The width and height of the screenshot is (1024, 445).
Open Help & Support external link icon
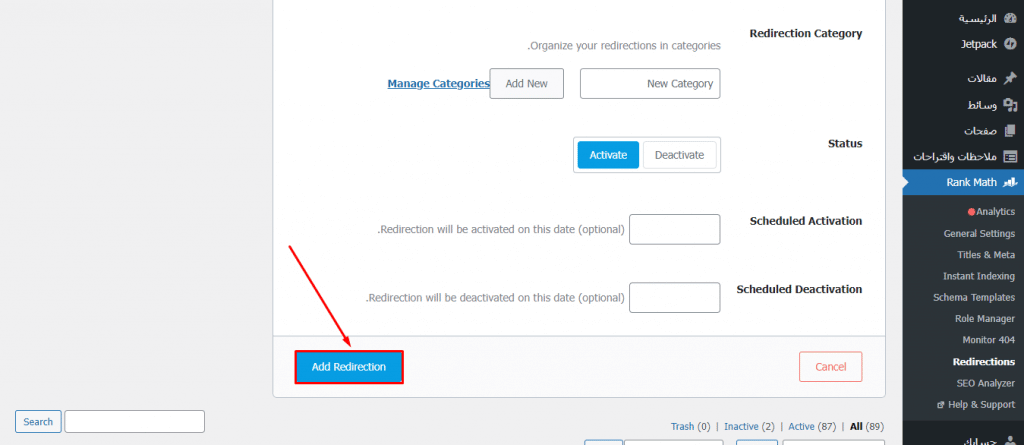click(x=940, y=404)
